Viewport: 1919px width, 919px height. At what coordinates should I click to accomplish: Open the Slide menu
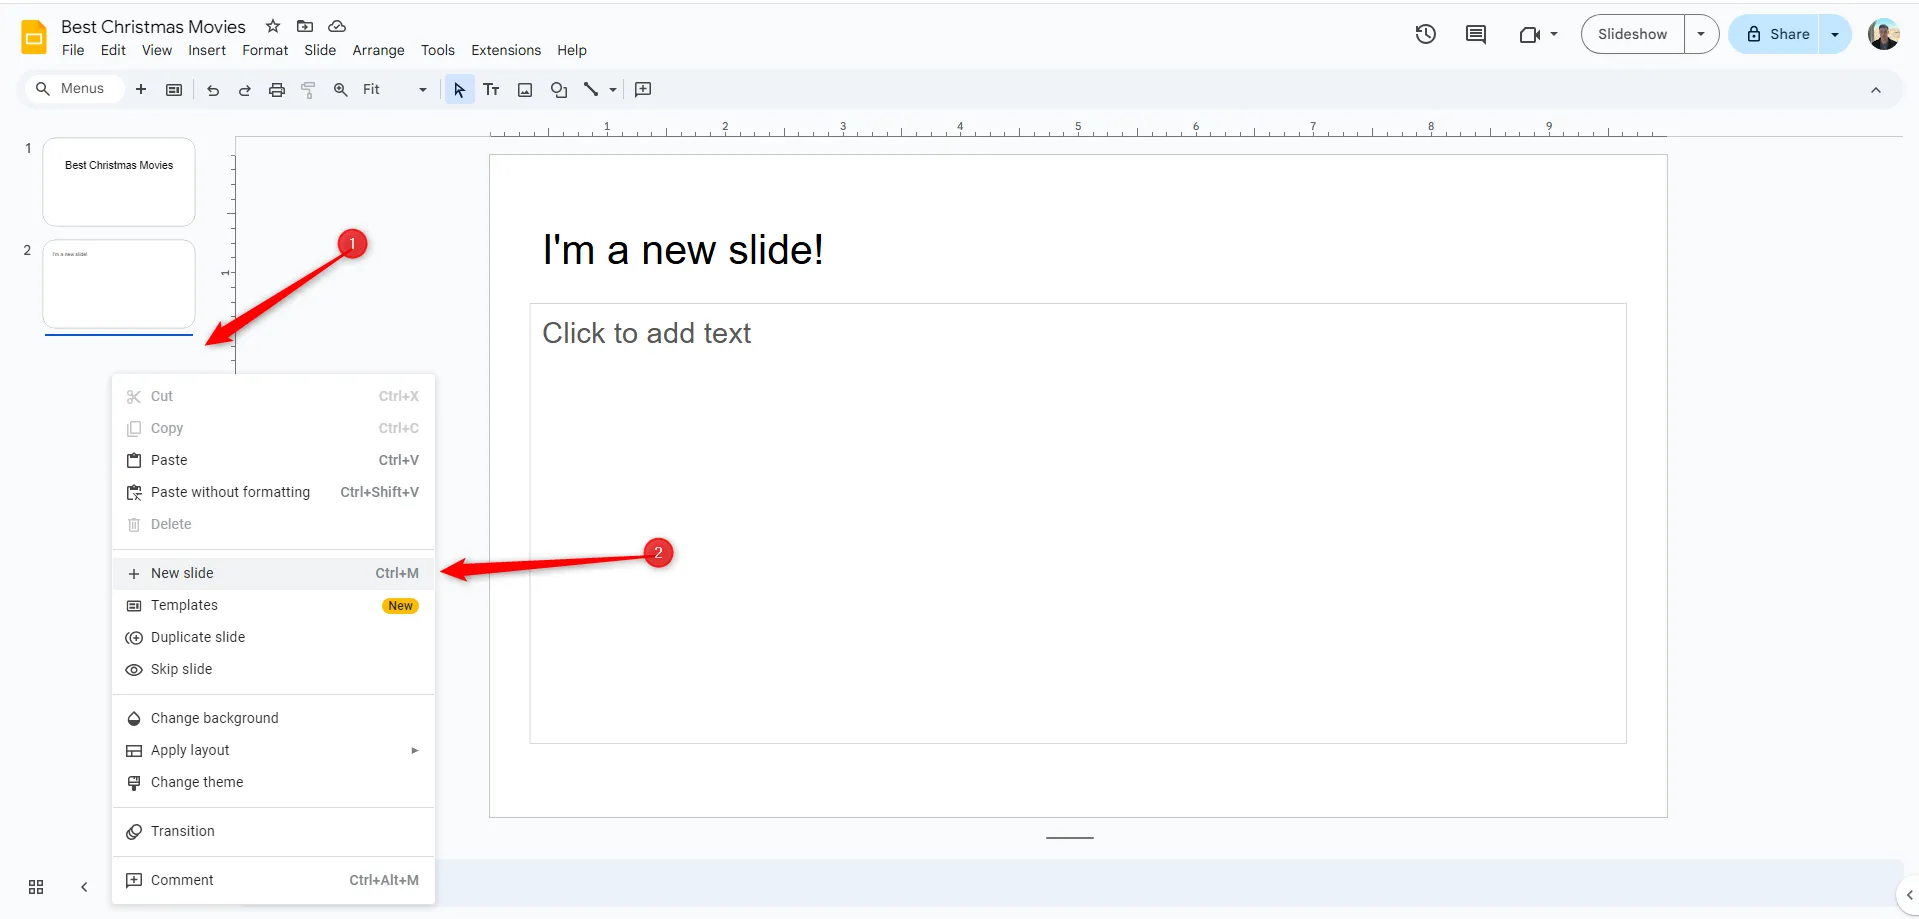coord(320,50)
